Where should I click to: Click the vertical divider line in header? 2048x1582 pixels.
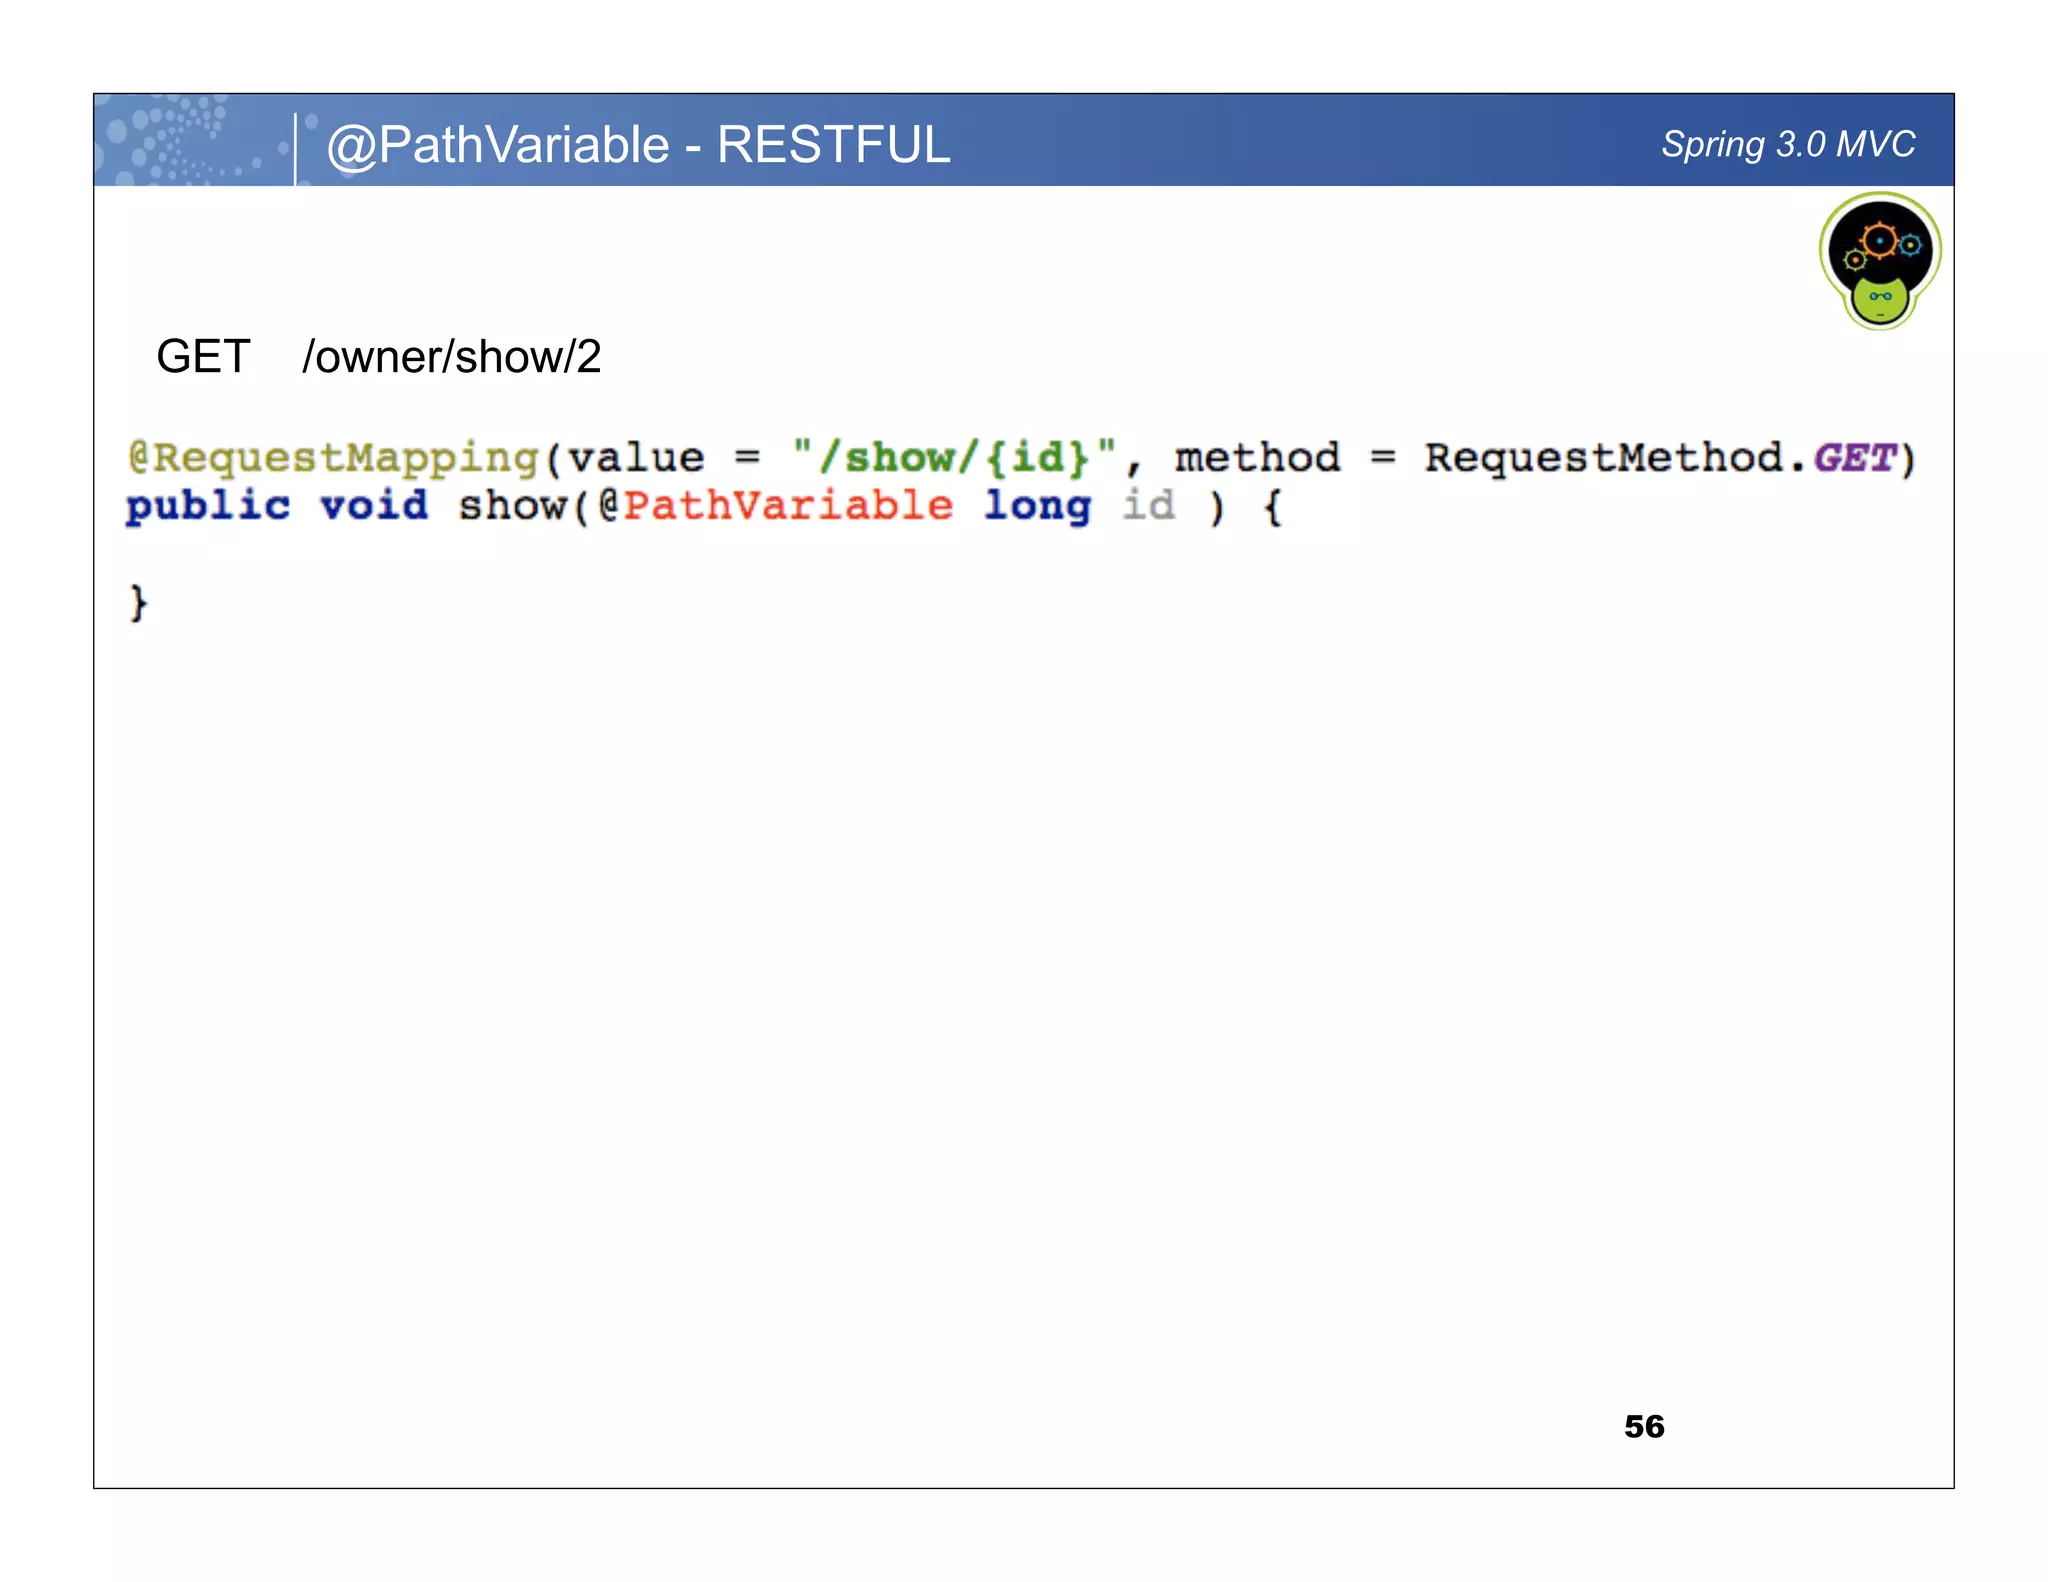pyautogui.click(x=296, y=148)
